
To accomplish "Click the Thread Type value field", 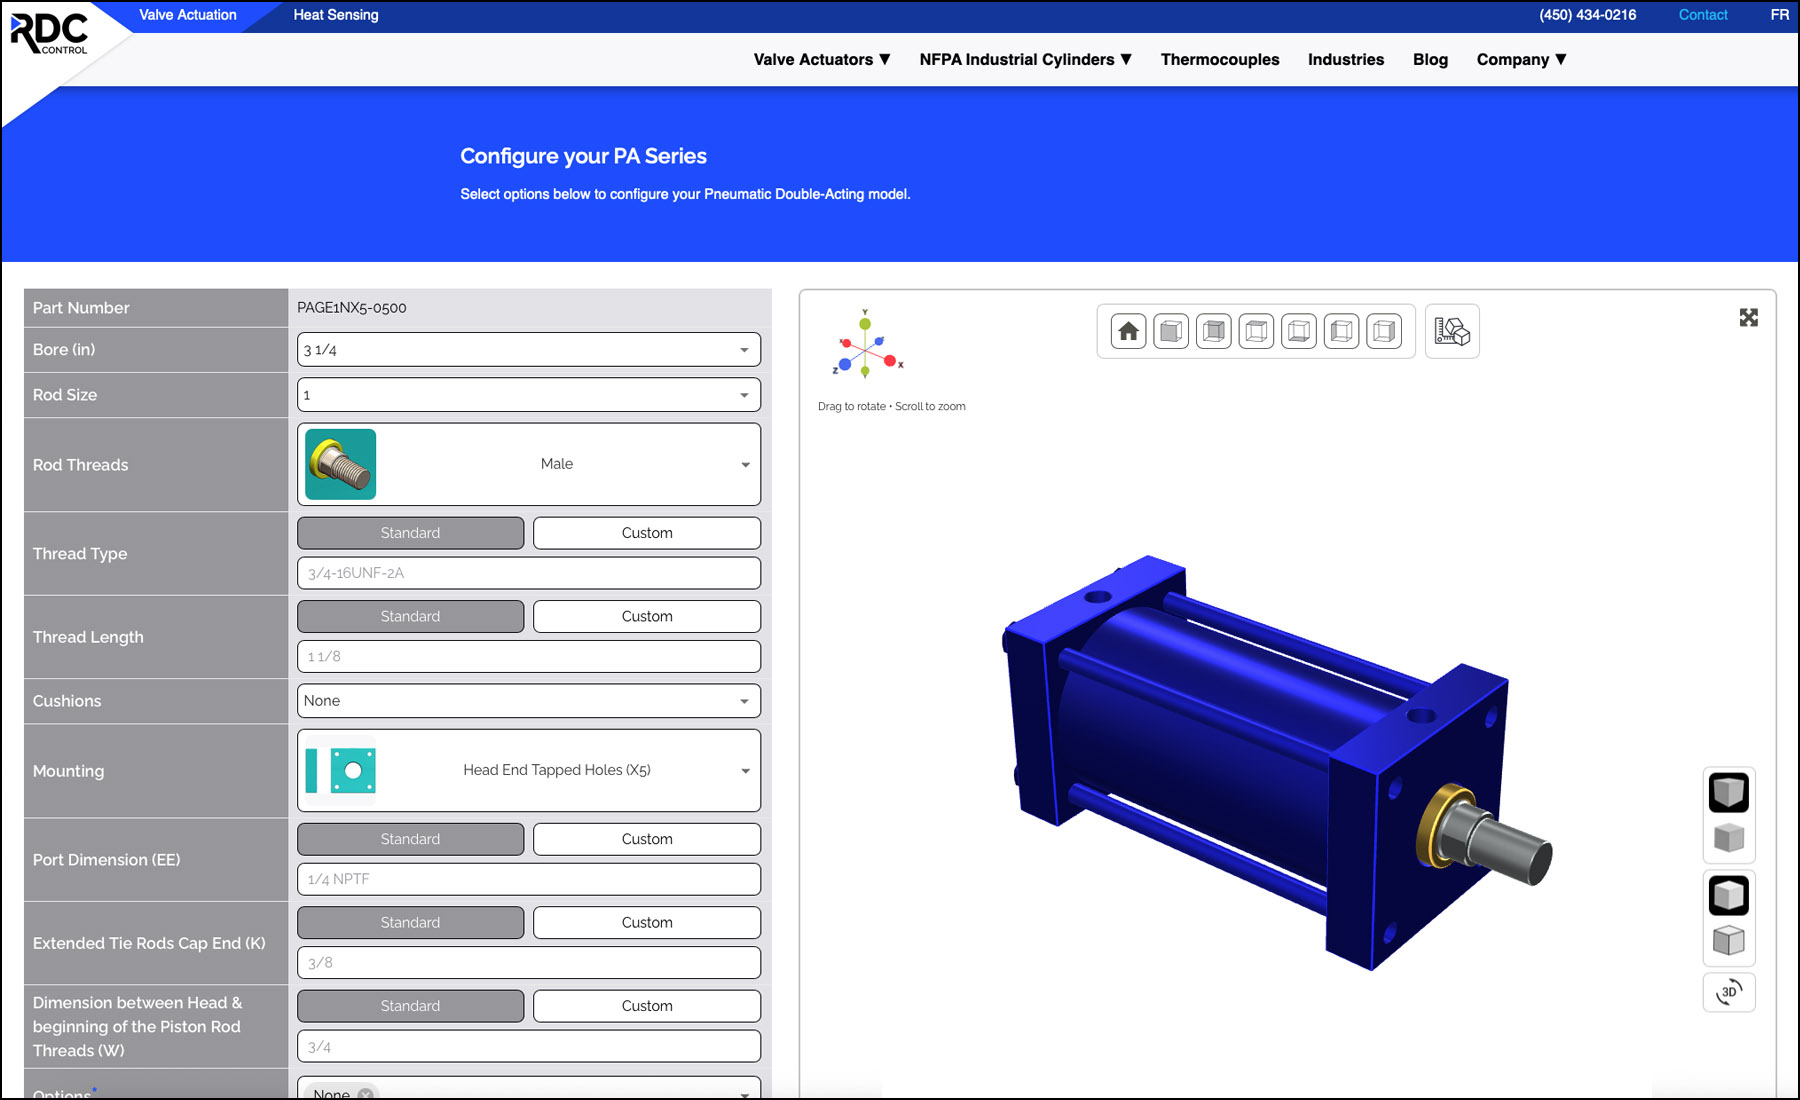I will click(529, 573).
